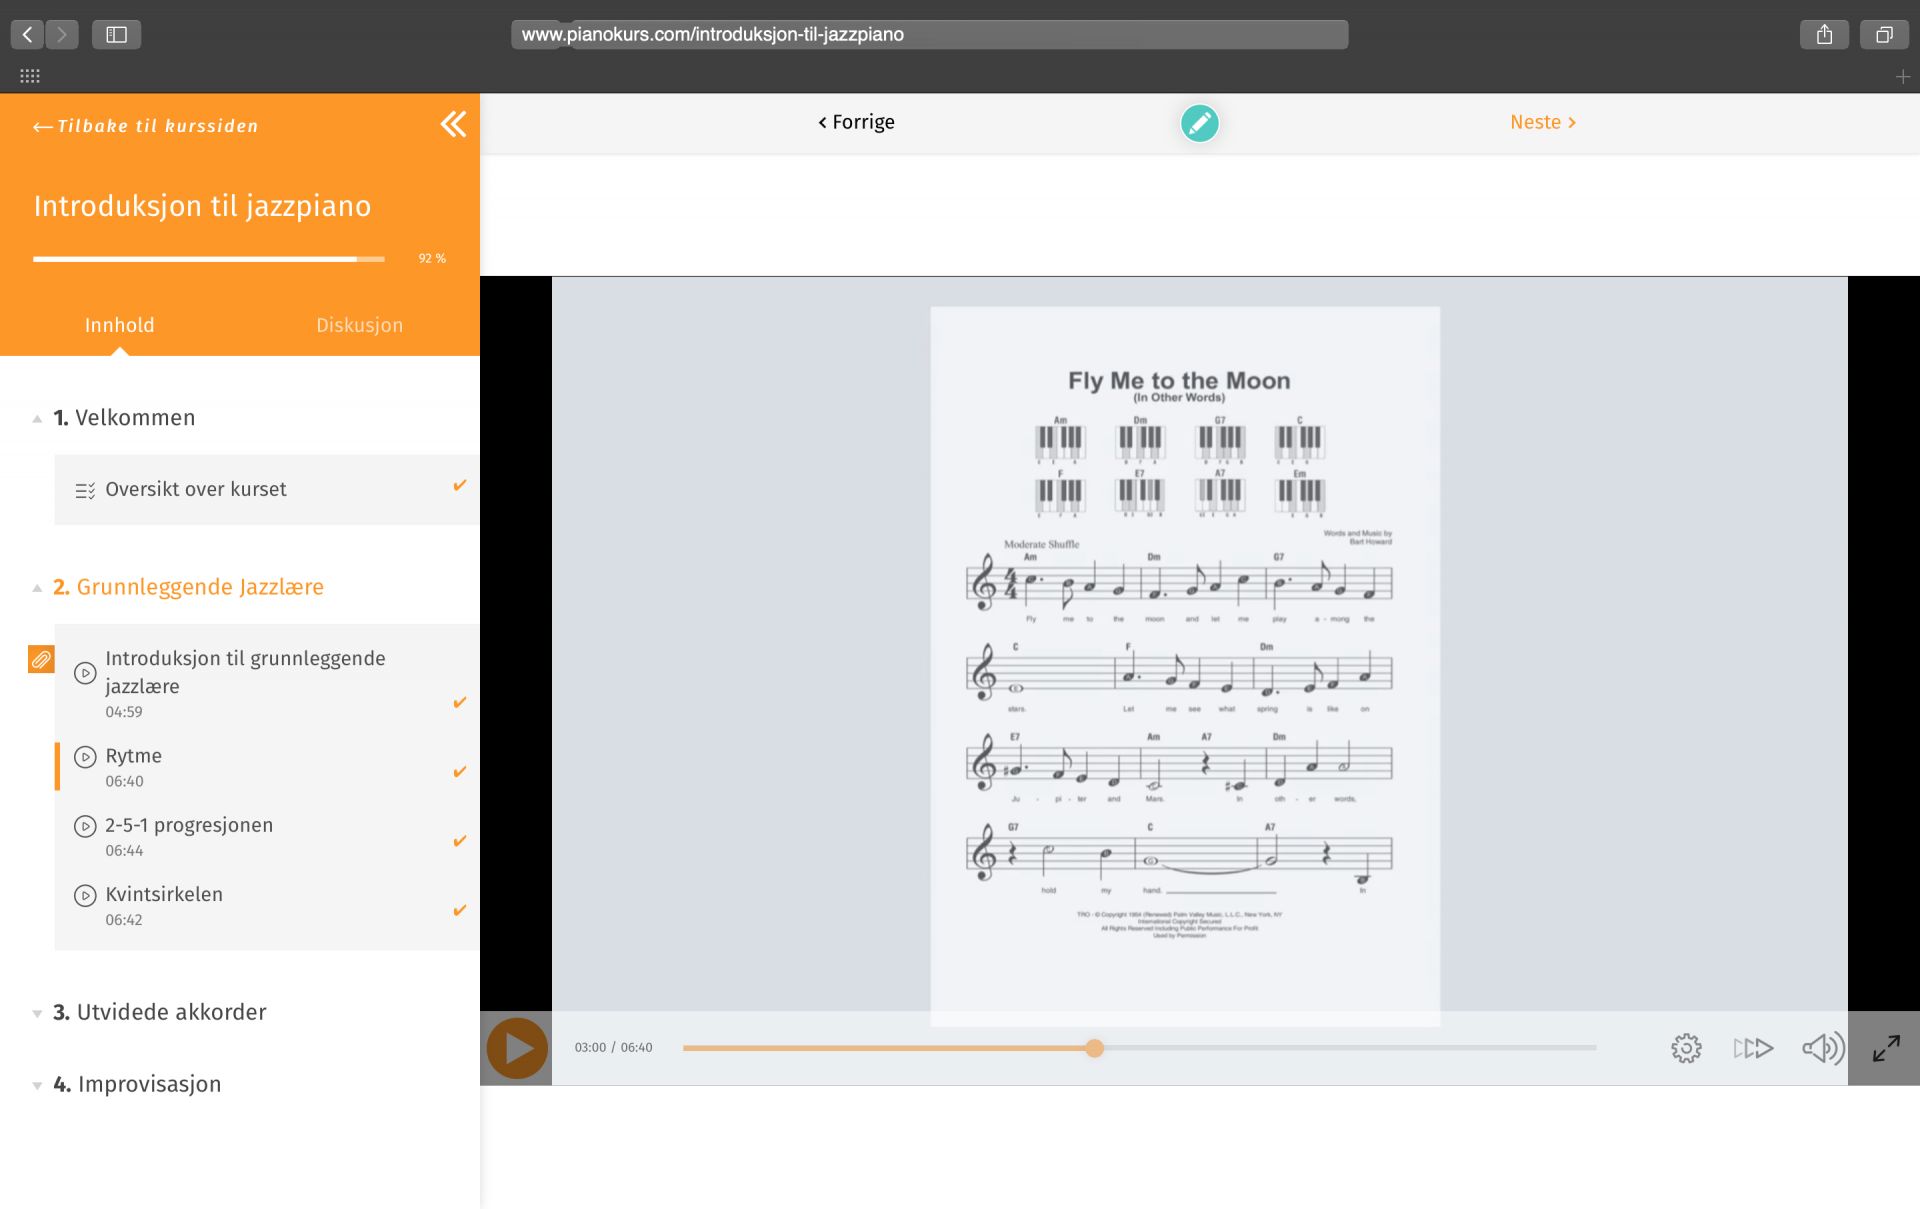Click the unplayed part of video timeline
1920x1209 pixels.
pos(1350,1048)
